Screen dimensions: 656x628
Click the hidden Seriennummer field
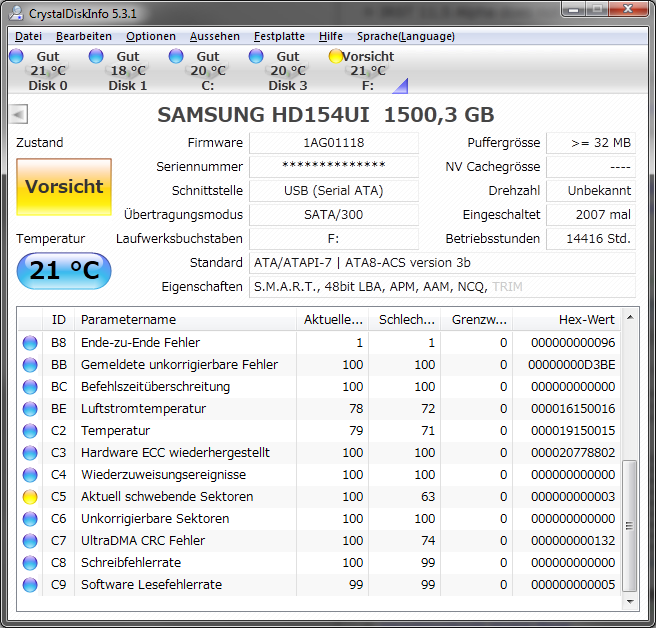334,167
